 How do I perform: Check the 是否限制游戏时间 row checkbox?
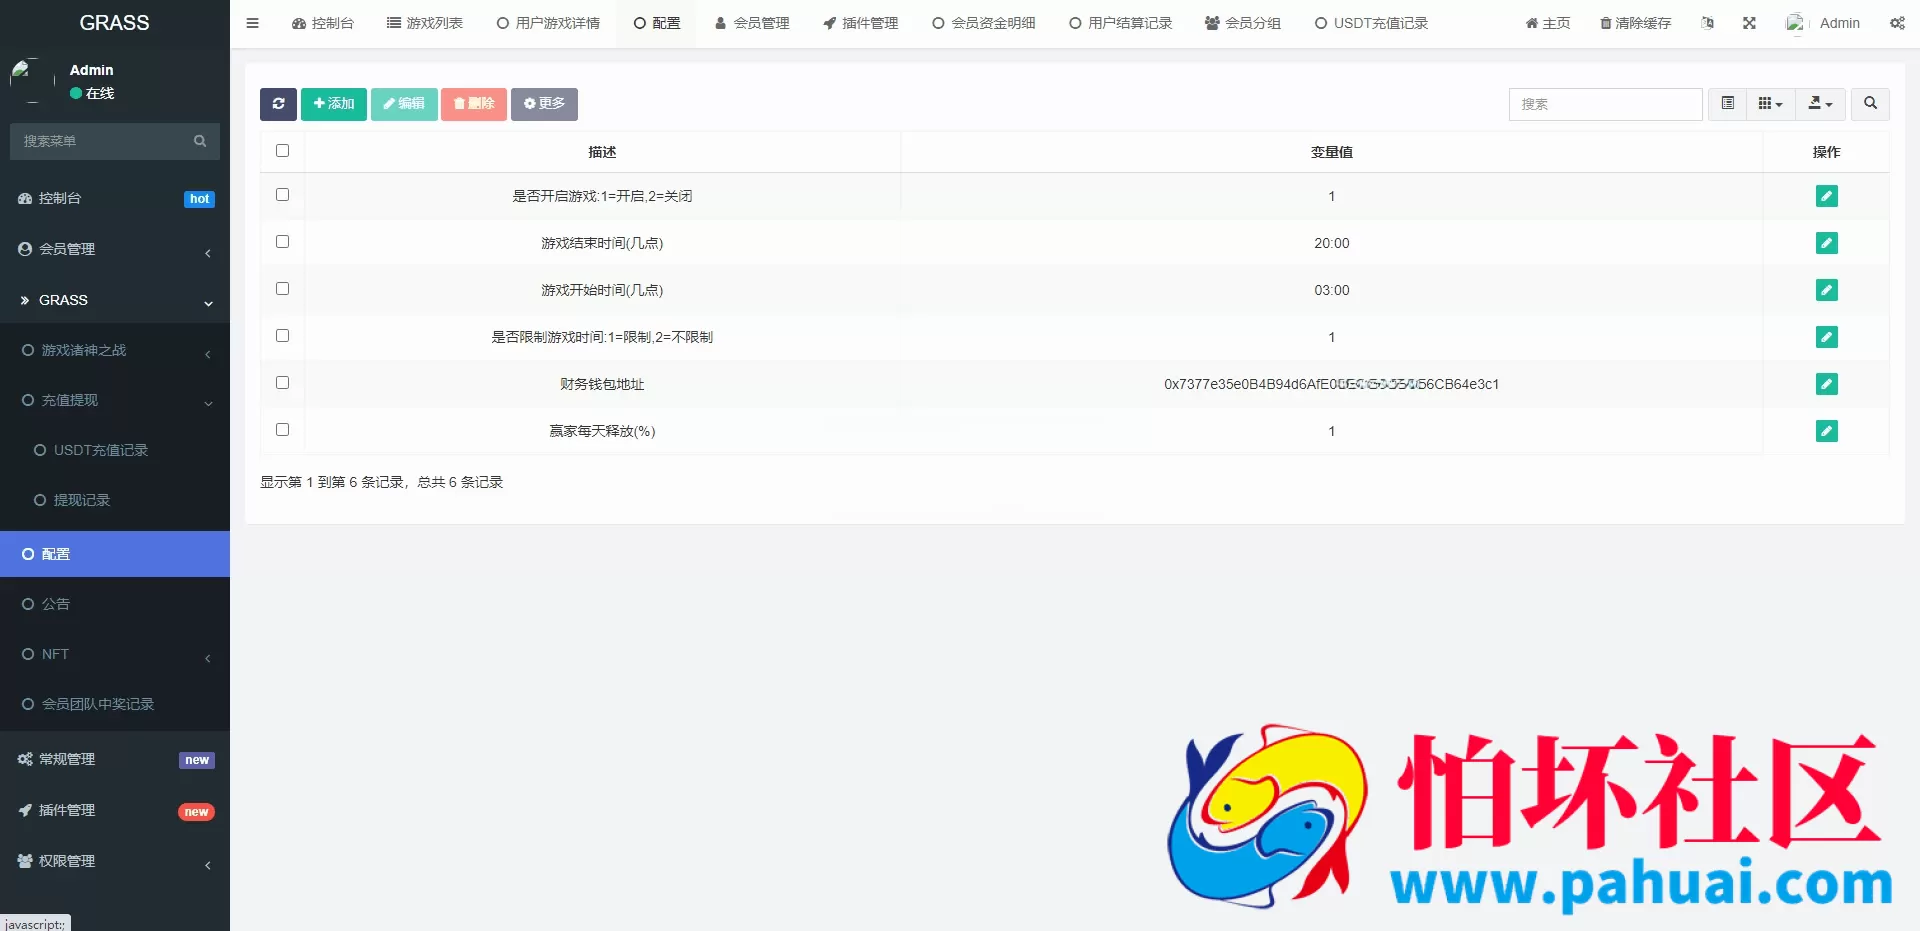[282, 336]
